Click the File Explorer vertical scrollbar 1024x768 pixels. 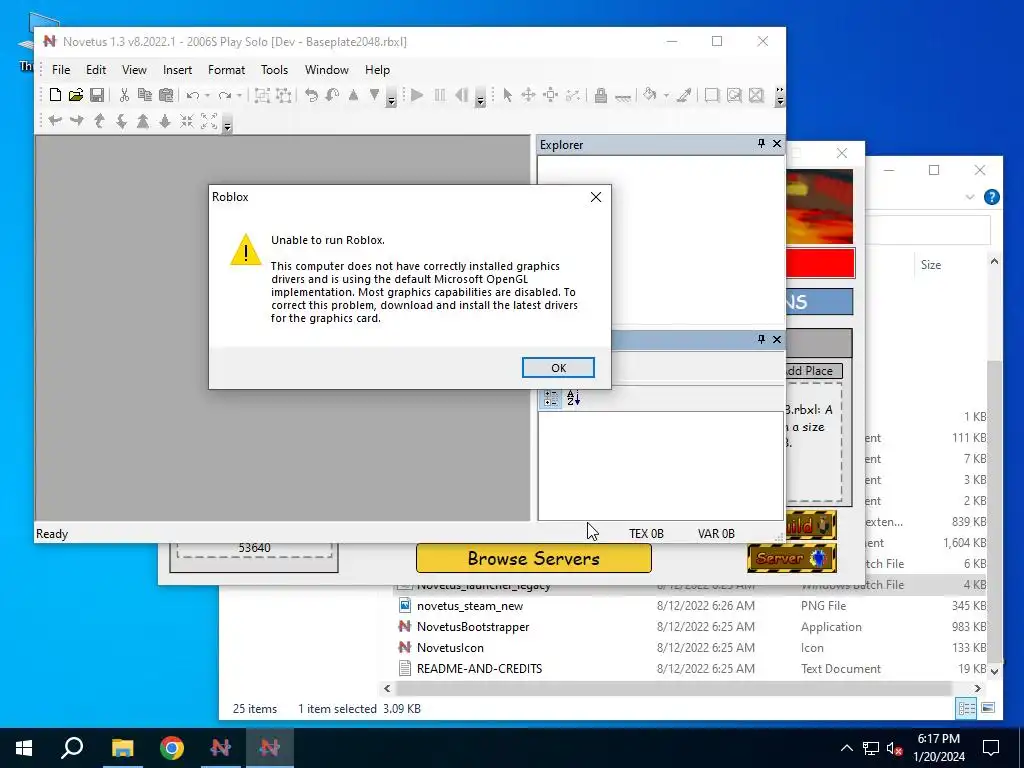[994, 509]
